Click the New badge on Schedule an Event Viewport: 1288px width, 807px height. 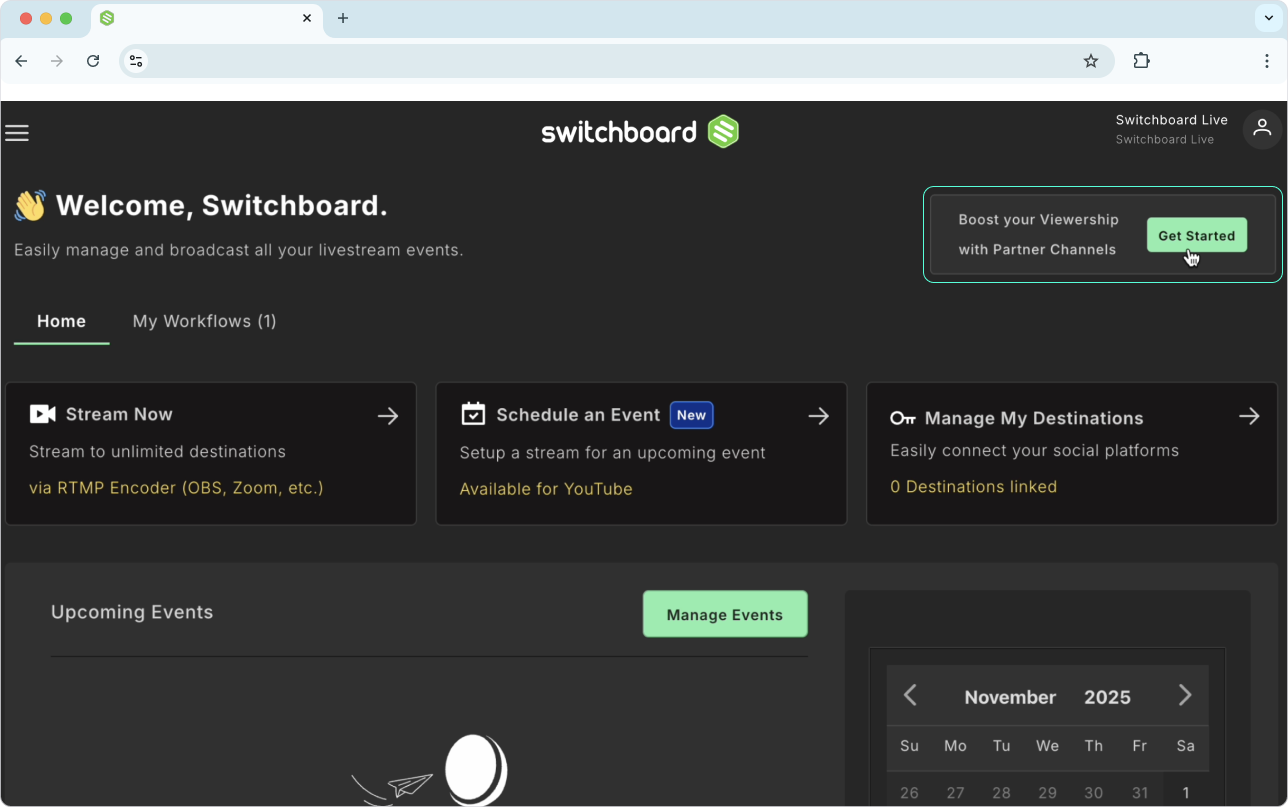[x=691, y=415]
